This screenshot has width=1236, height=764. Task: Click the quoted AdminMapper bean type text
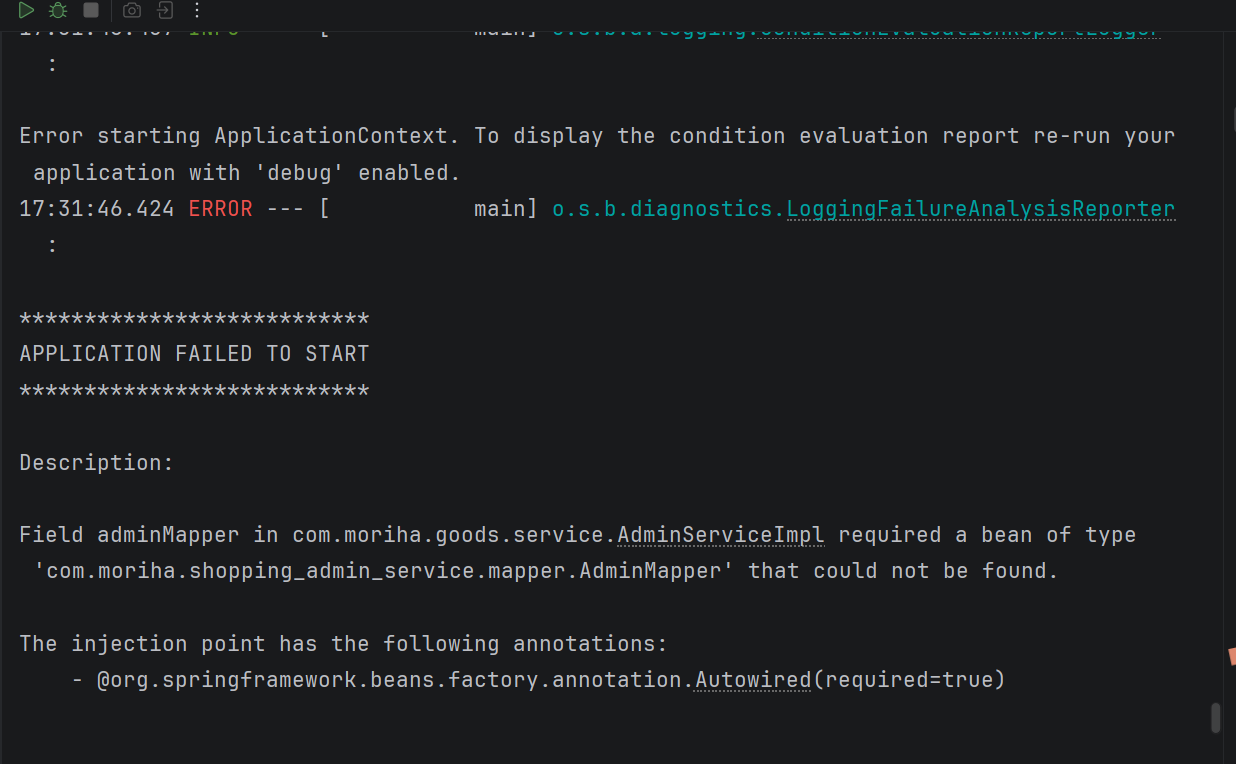384,571
